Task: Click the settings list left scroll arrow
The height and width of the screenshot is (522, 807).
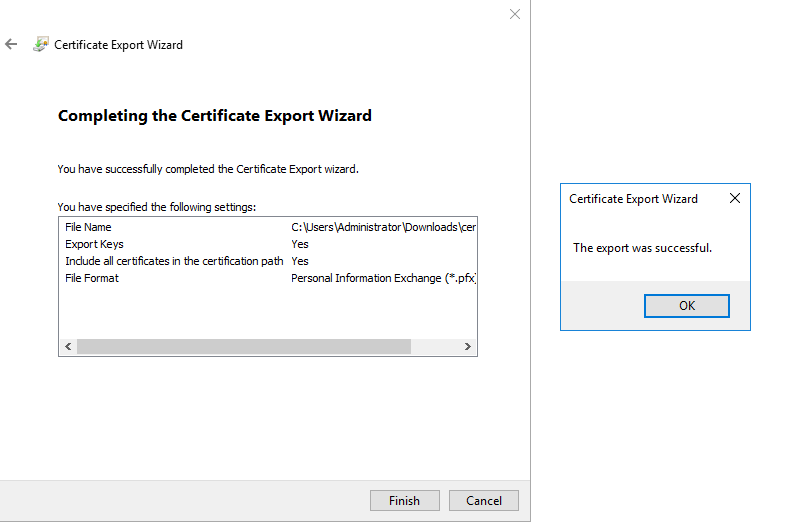Action: coord(68,346)
